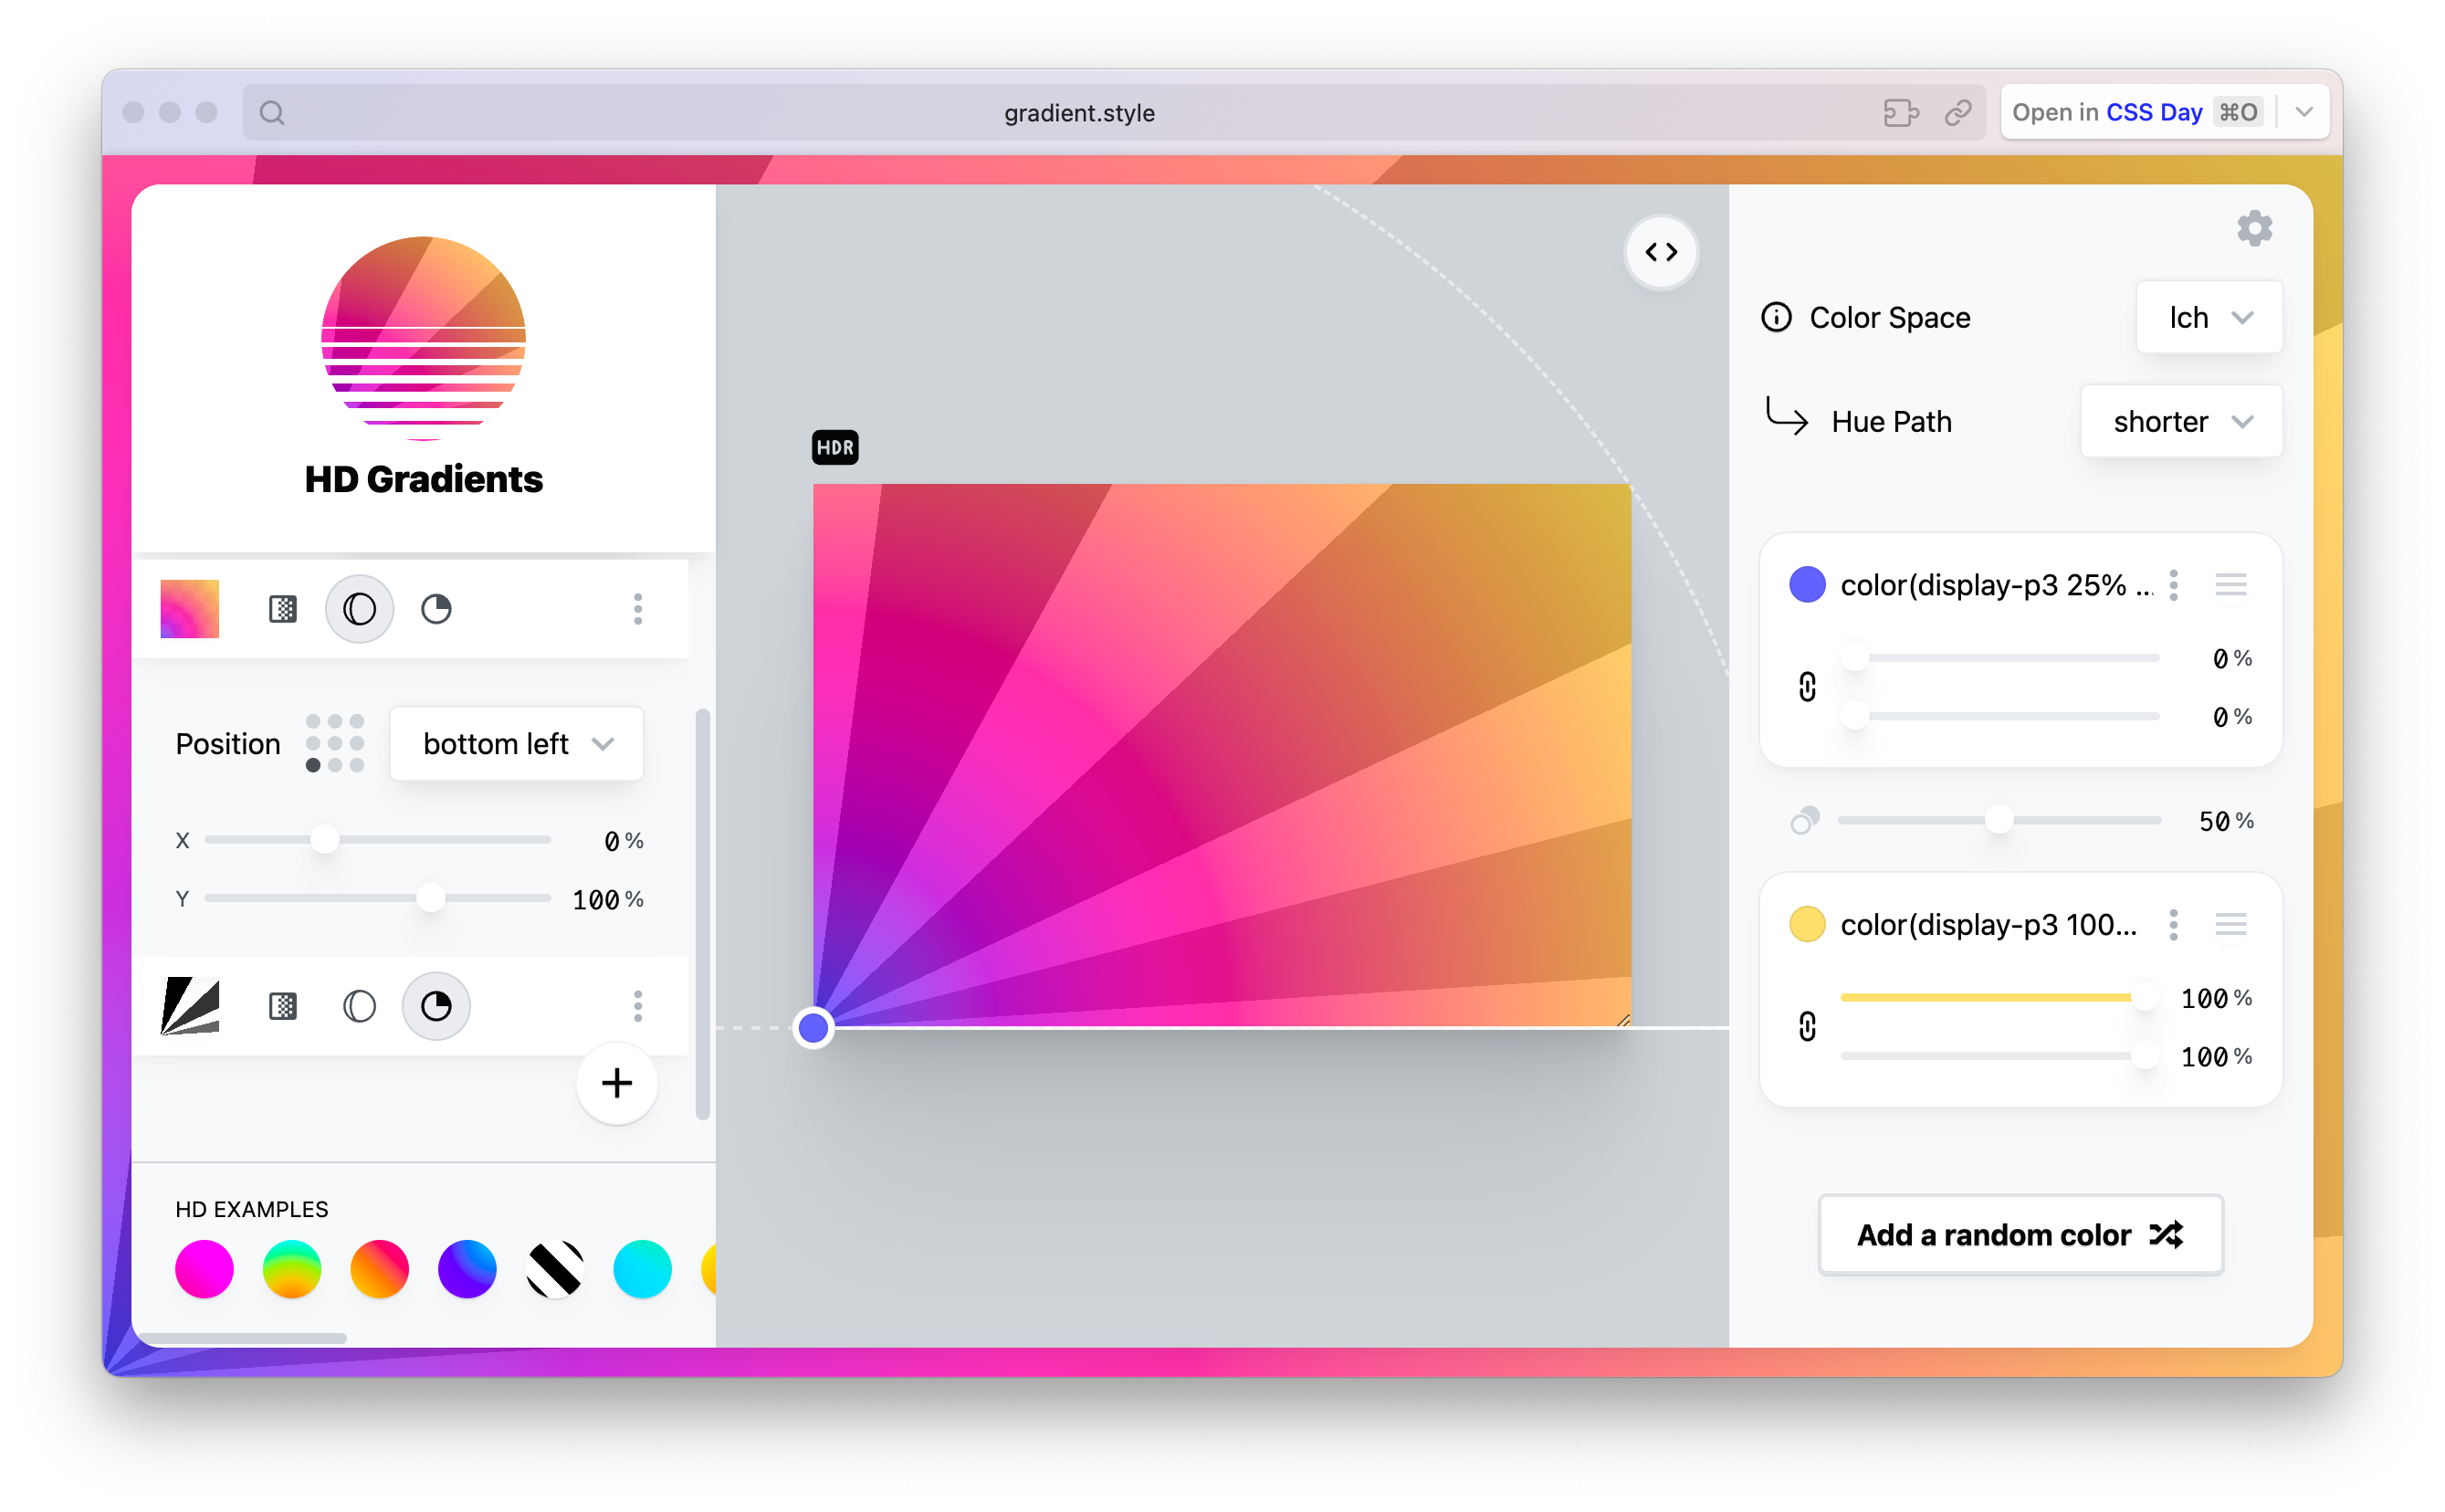Click the blue color swatch
Image resolution: width=2445 pixels, height=1512 pixels.
1806,585
